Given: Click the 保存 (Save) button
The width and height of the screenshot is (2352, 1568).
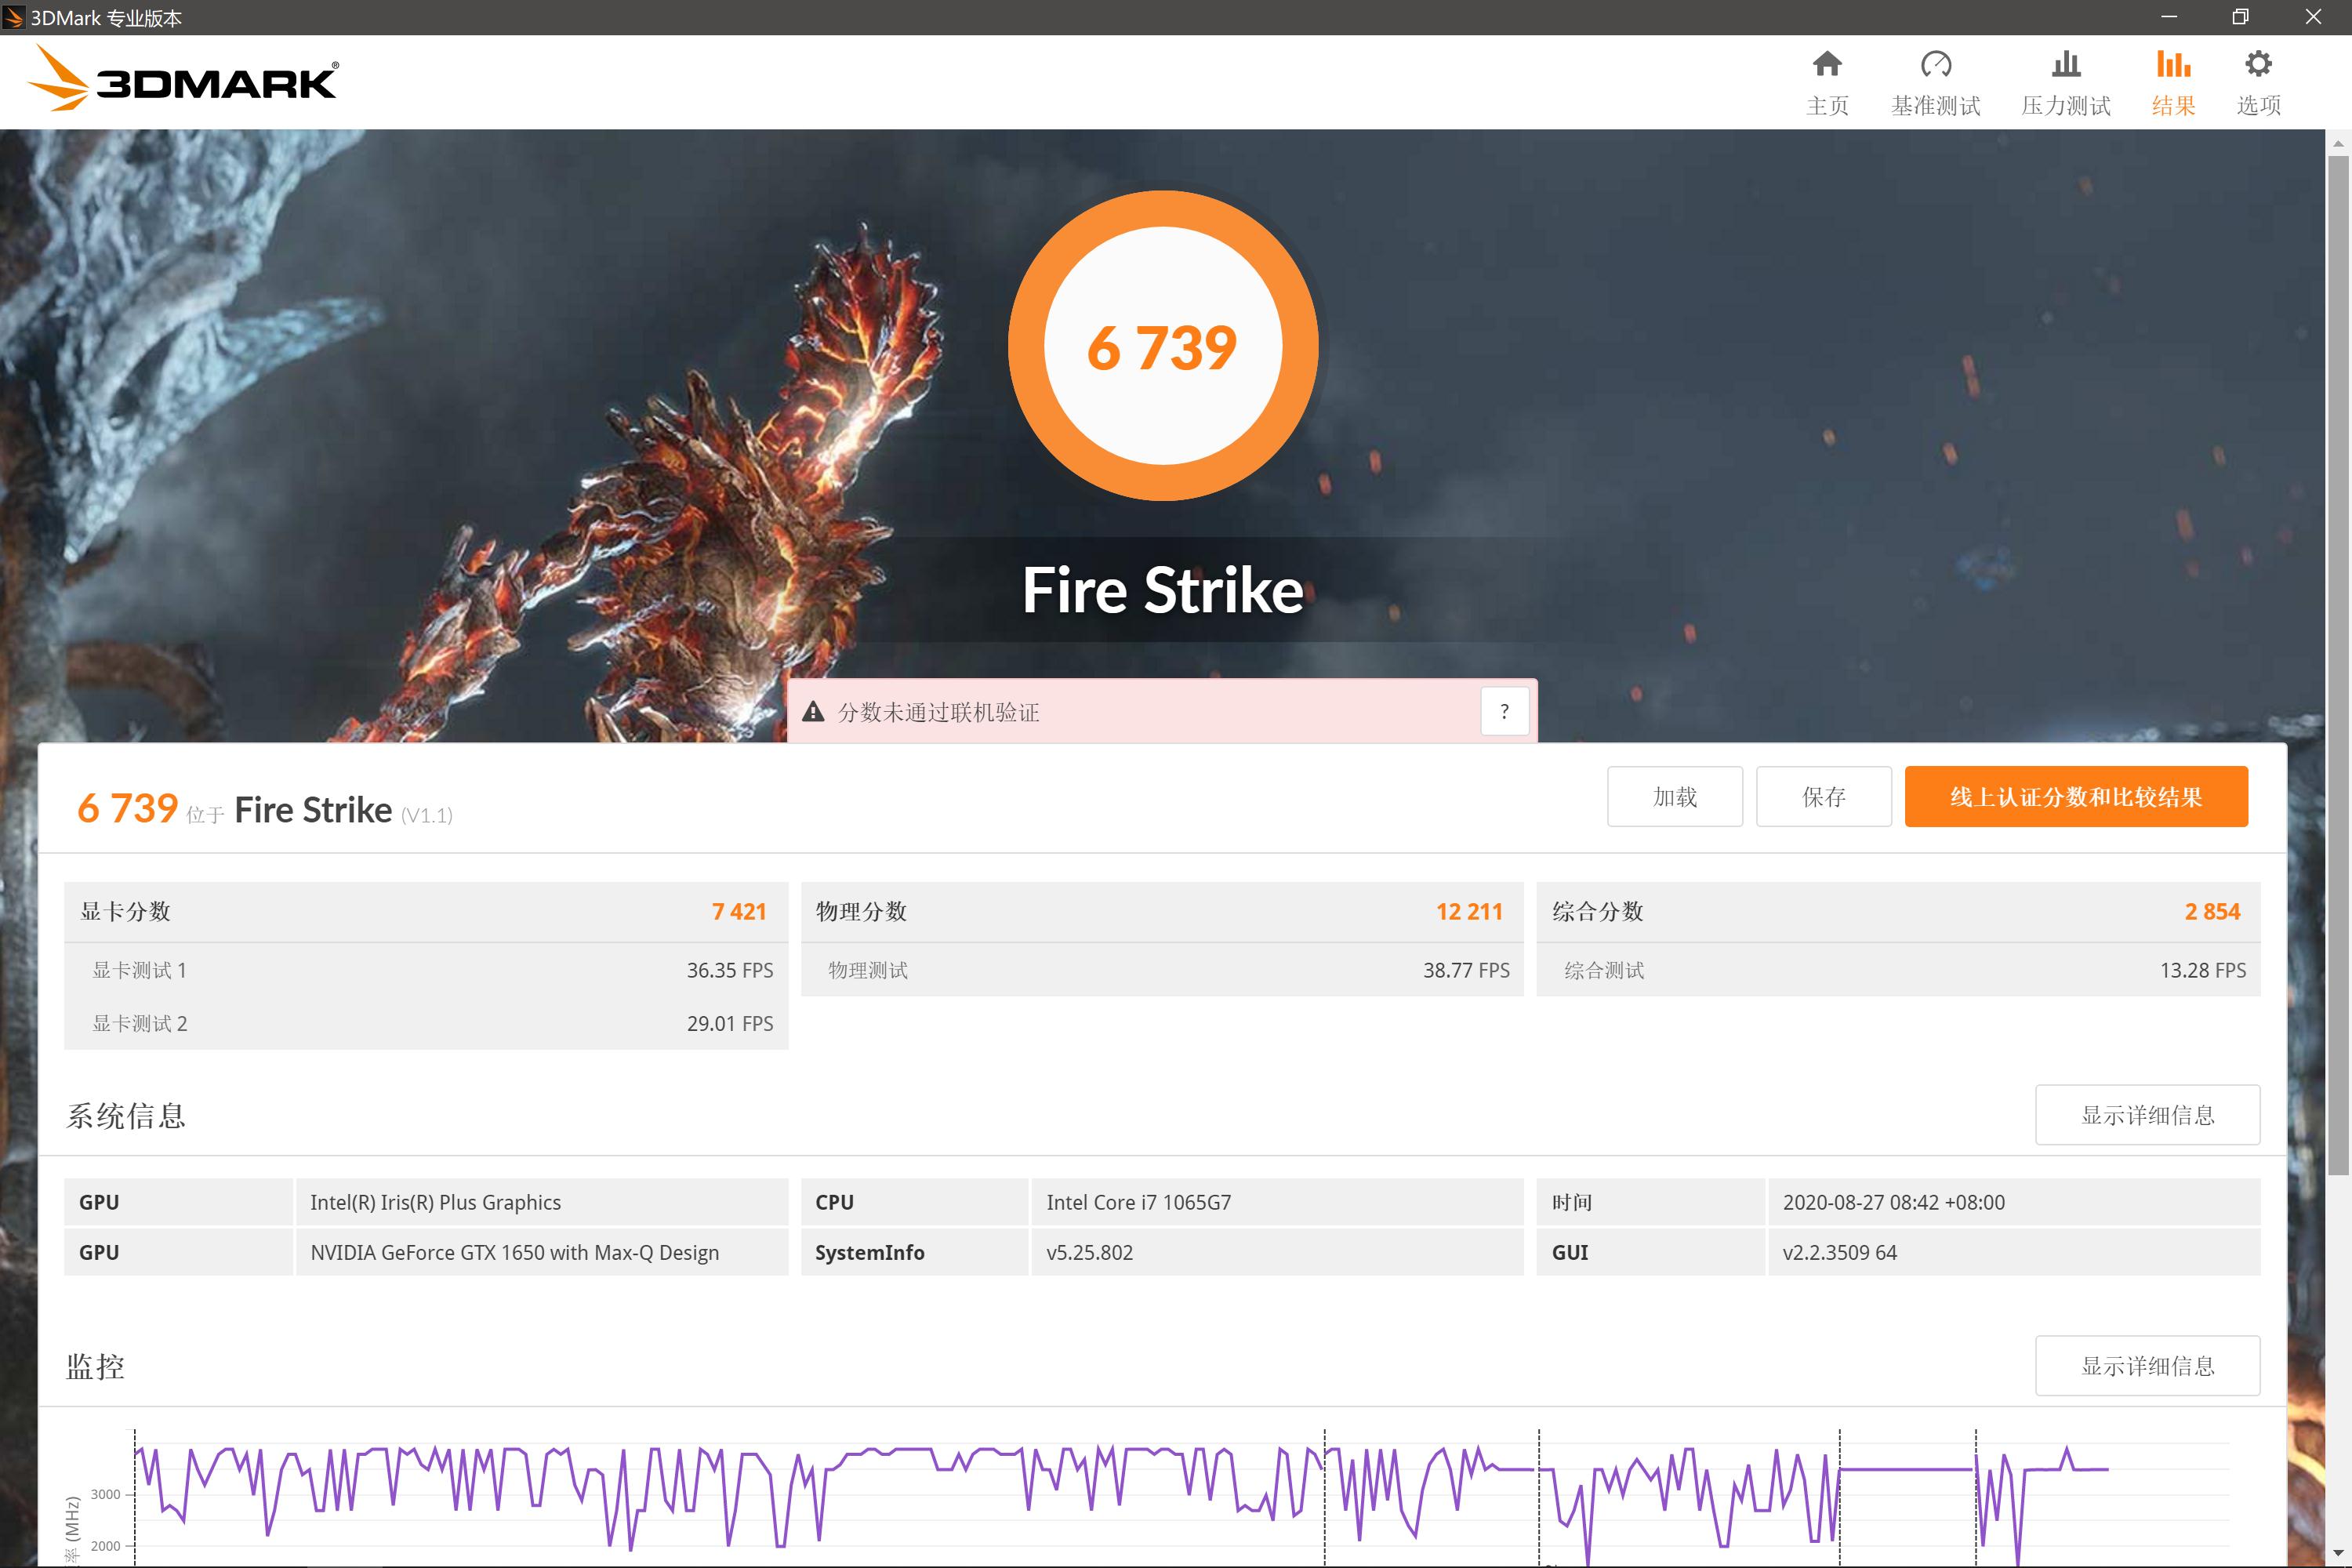Looking at the screenshot, I should [x=1823, y=797].
